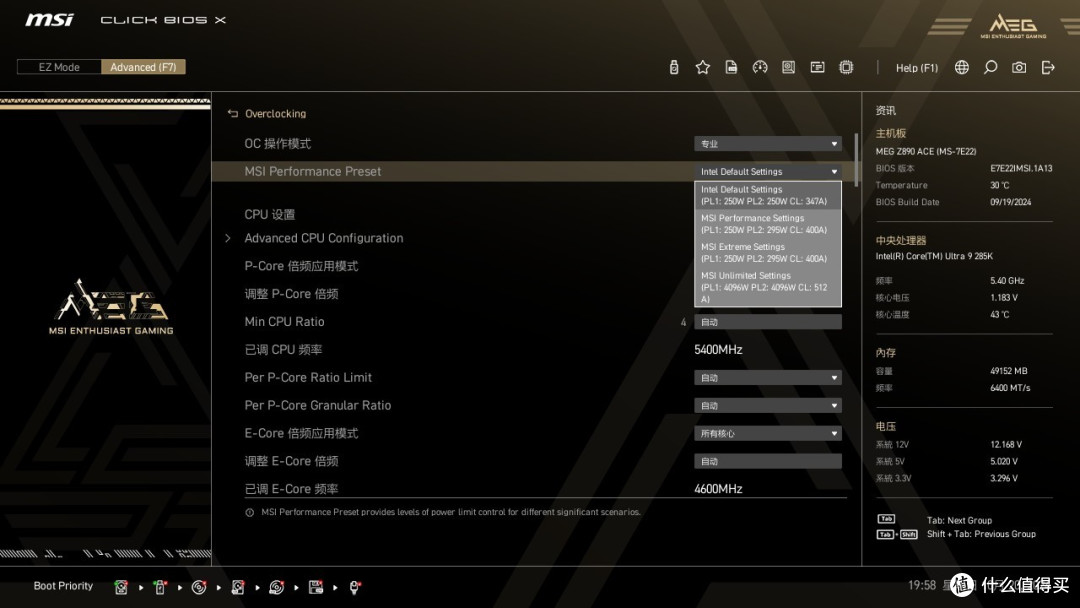Click BIOS version E7E22IMSI.1A13
Image resolution: width=1080 pixels, height=608 pixels.
pyautogui.click(x=1021, y=169)
